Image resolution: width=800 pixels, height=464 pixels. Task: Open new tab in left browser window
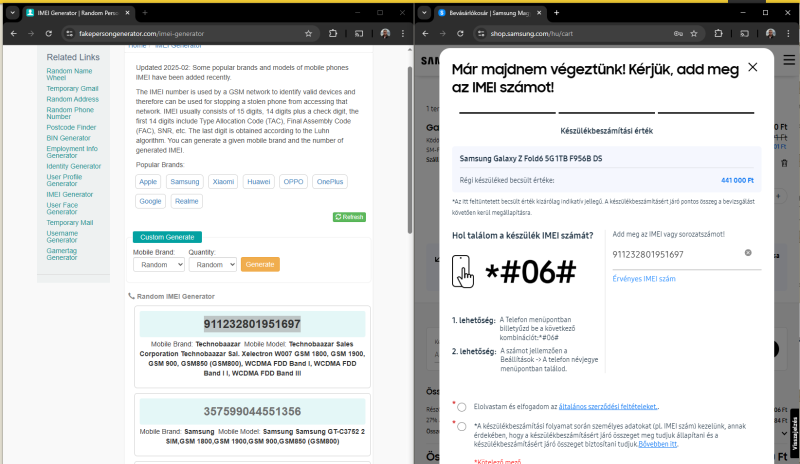tap(145, 13)
